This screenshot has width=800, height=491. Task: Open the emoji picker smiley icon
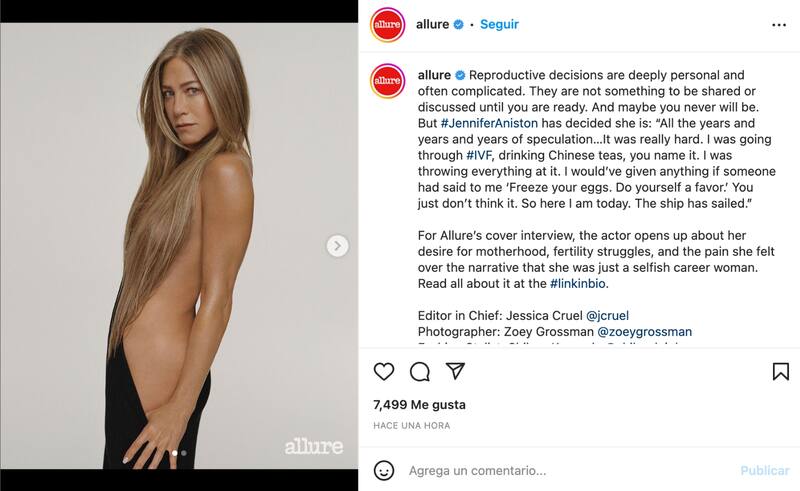384,470
